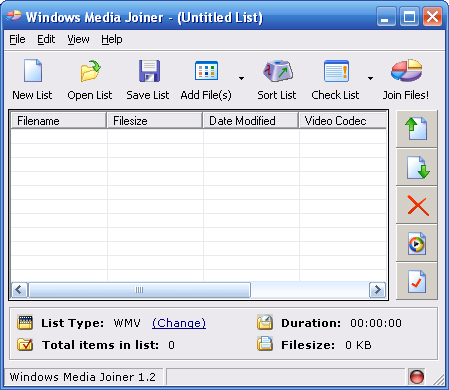This screenshot has width=449, height=390.
Task: Open the Help menu
Action: point(112,39)
